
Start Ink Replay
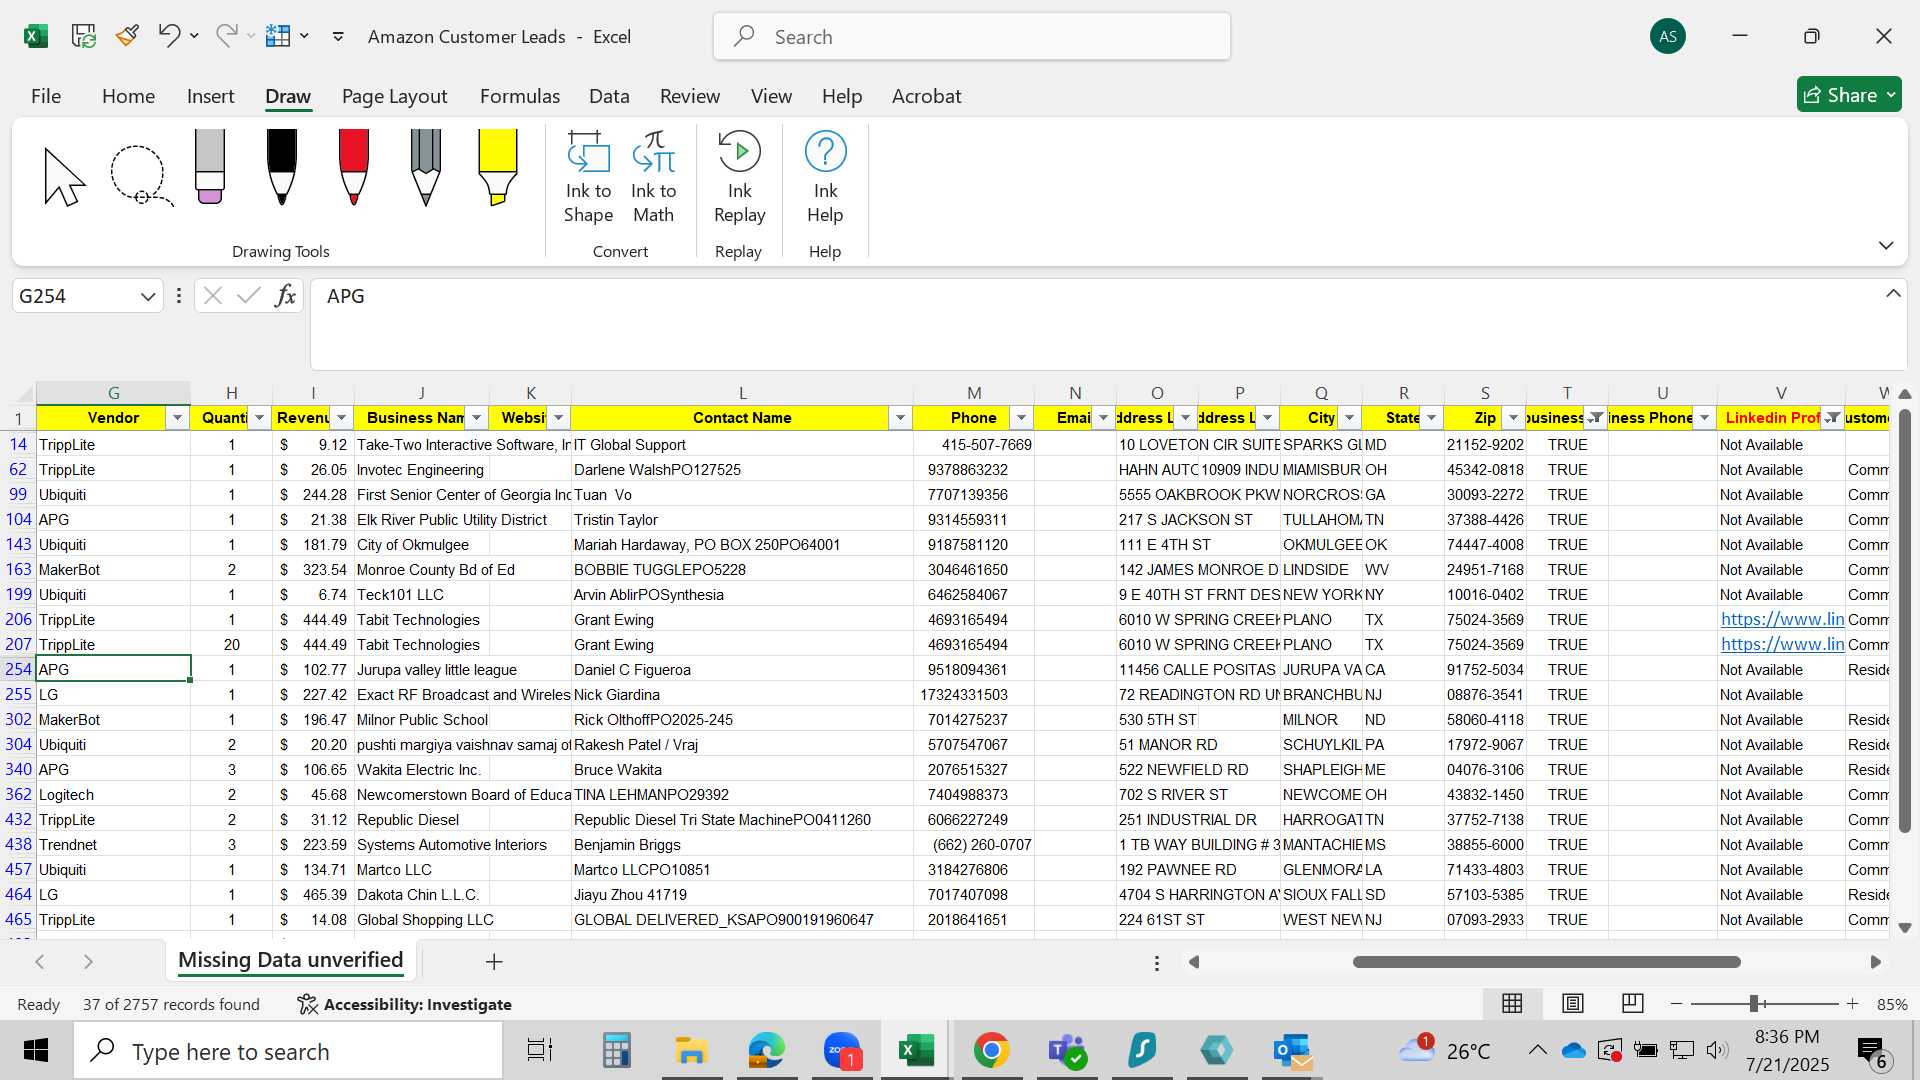pos(739,177)
